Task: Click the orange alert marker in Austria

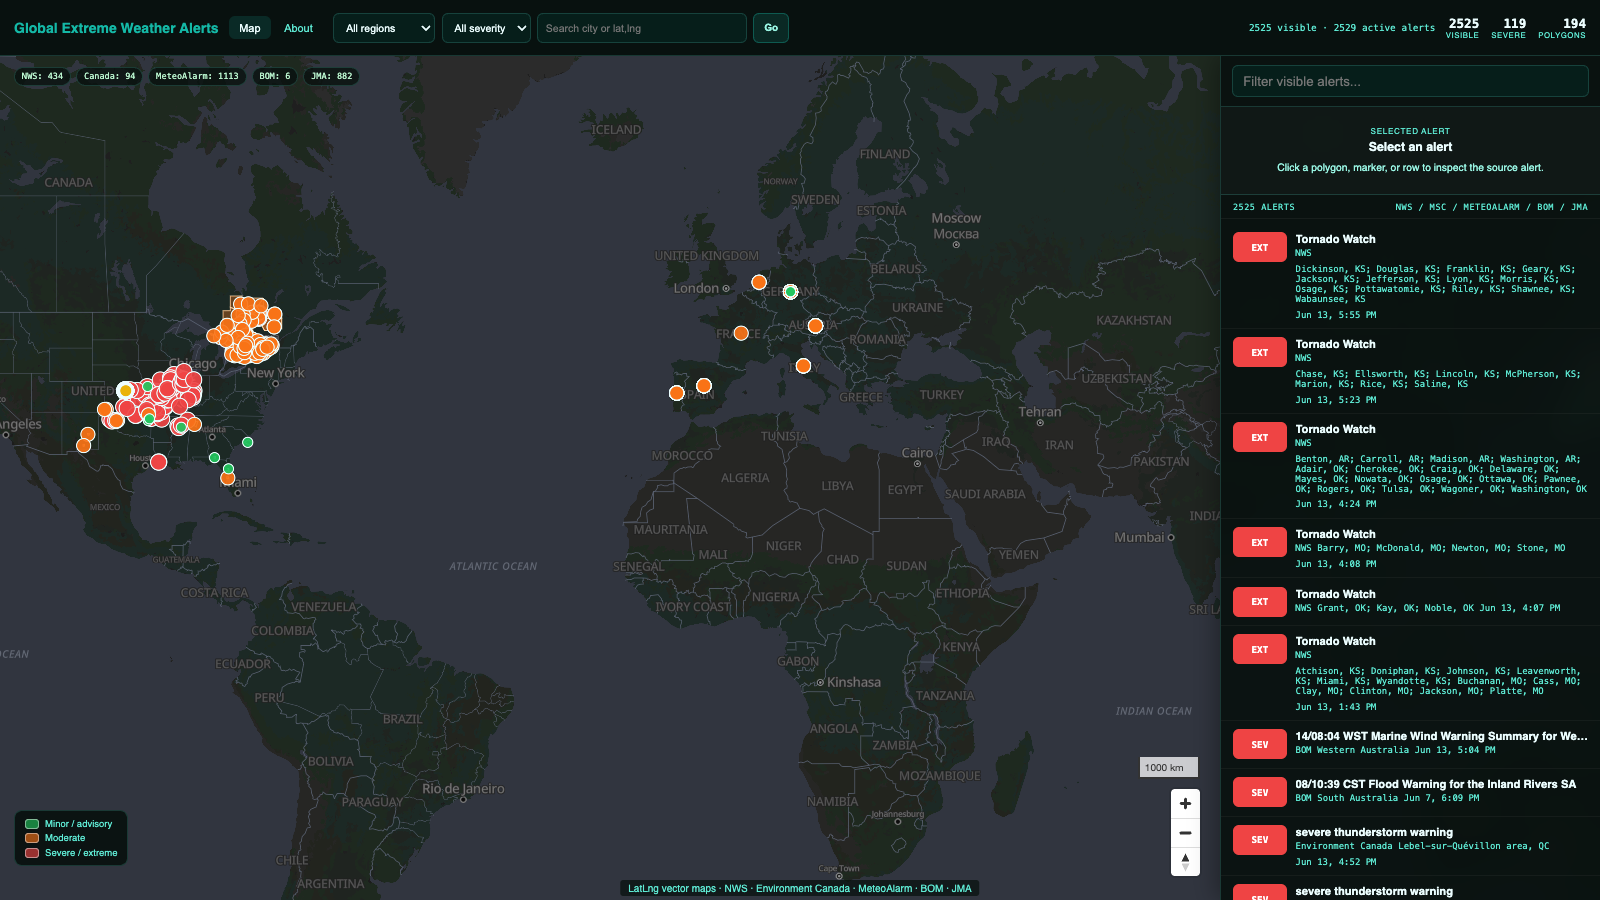Action: [815, 326]
